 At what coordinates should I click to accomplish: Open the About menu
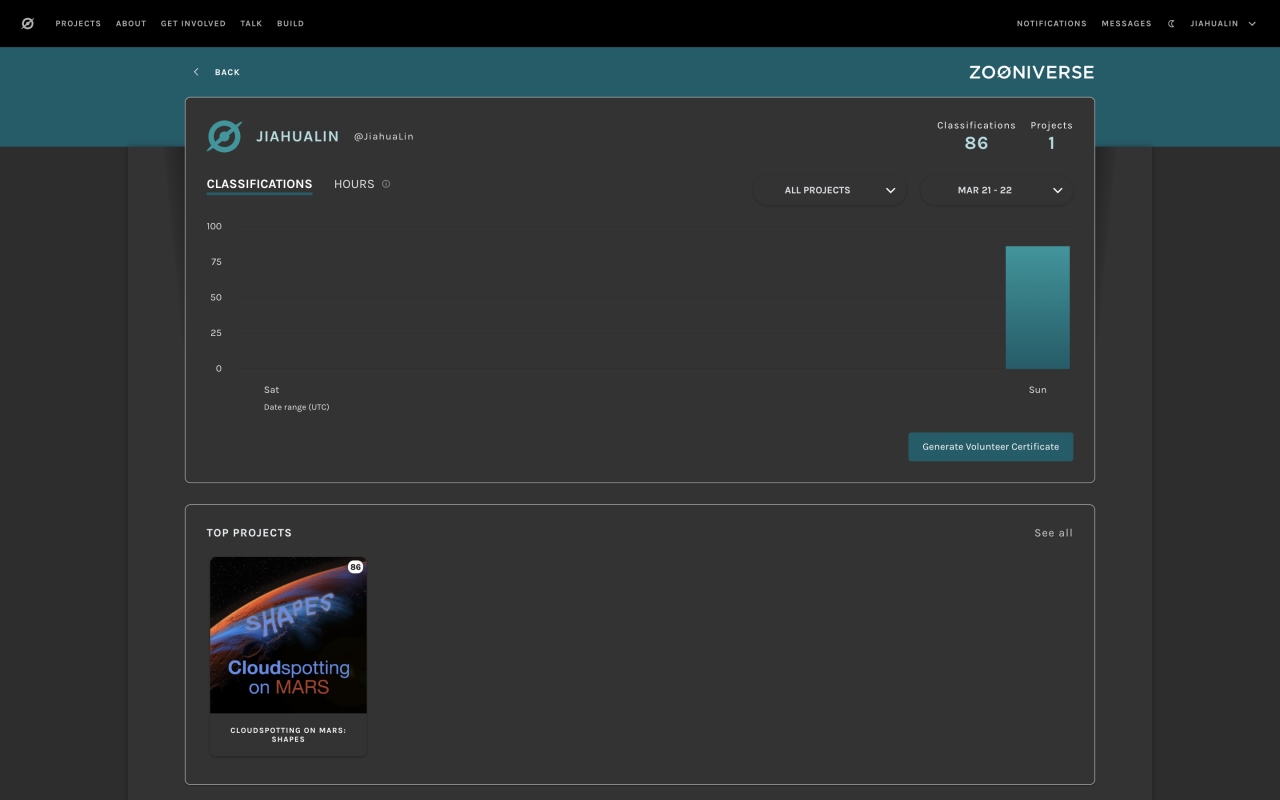[x=131, y=24]
